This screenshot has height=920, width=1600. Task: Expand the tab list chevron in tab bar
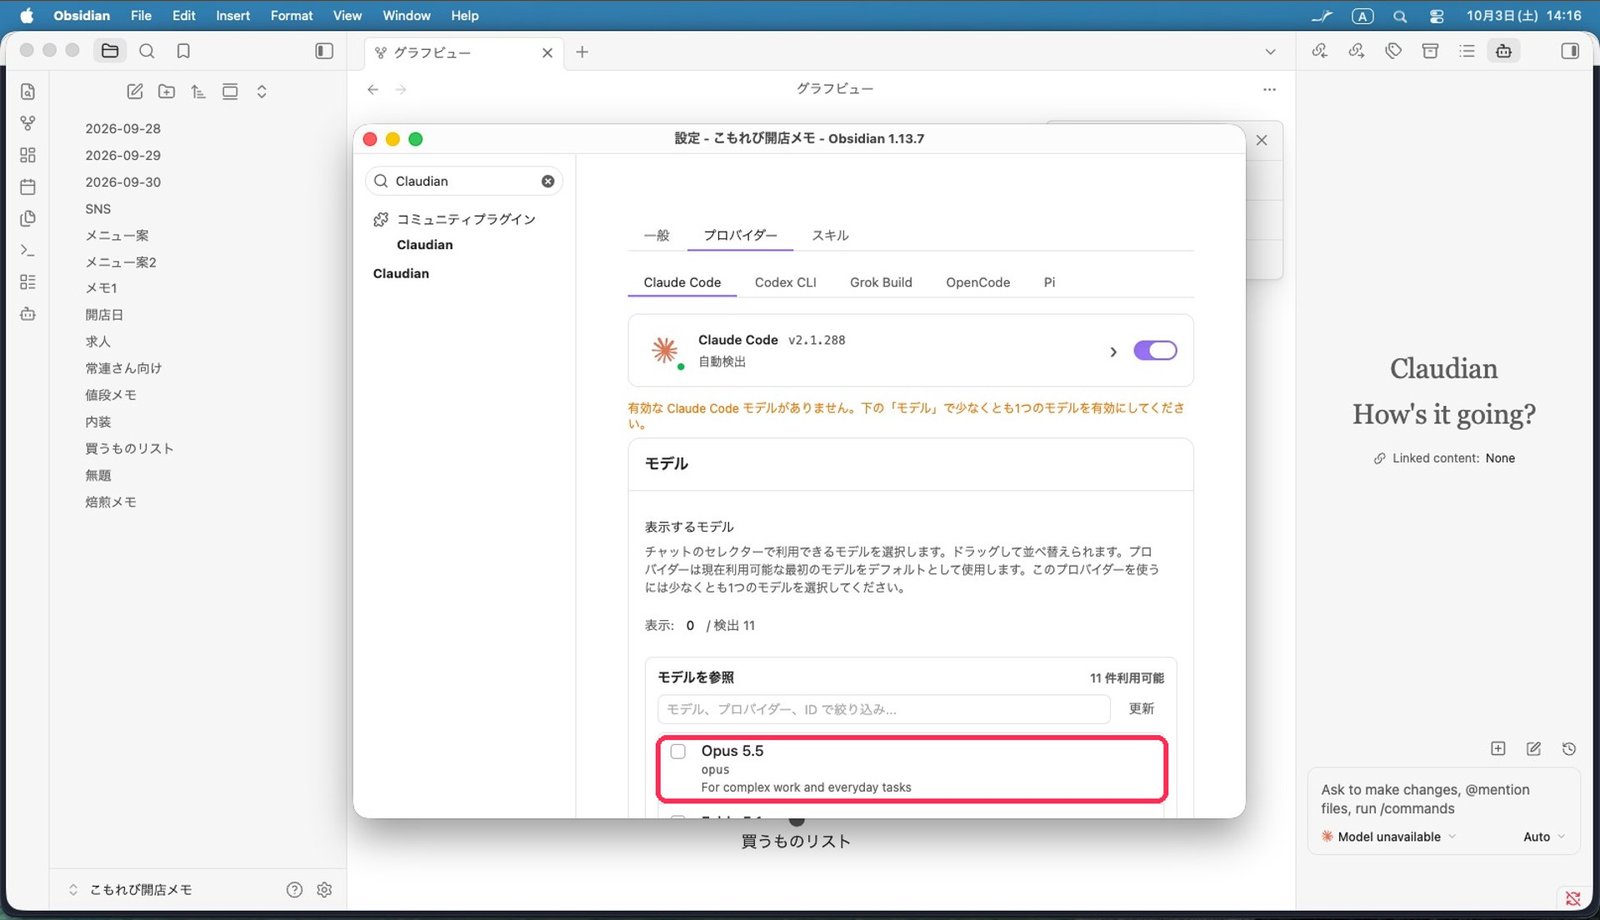point(1270,52)
